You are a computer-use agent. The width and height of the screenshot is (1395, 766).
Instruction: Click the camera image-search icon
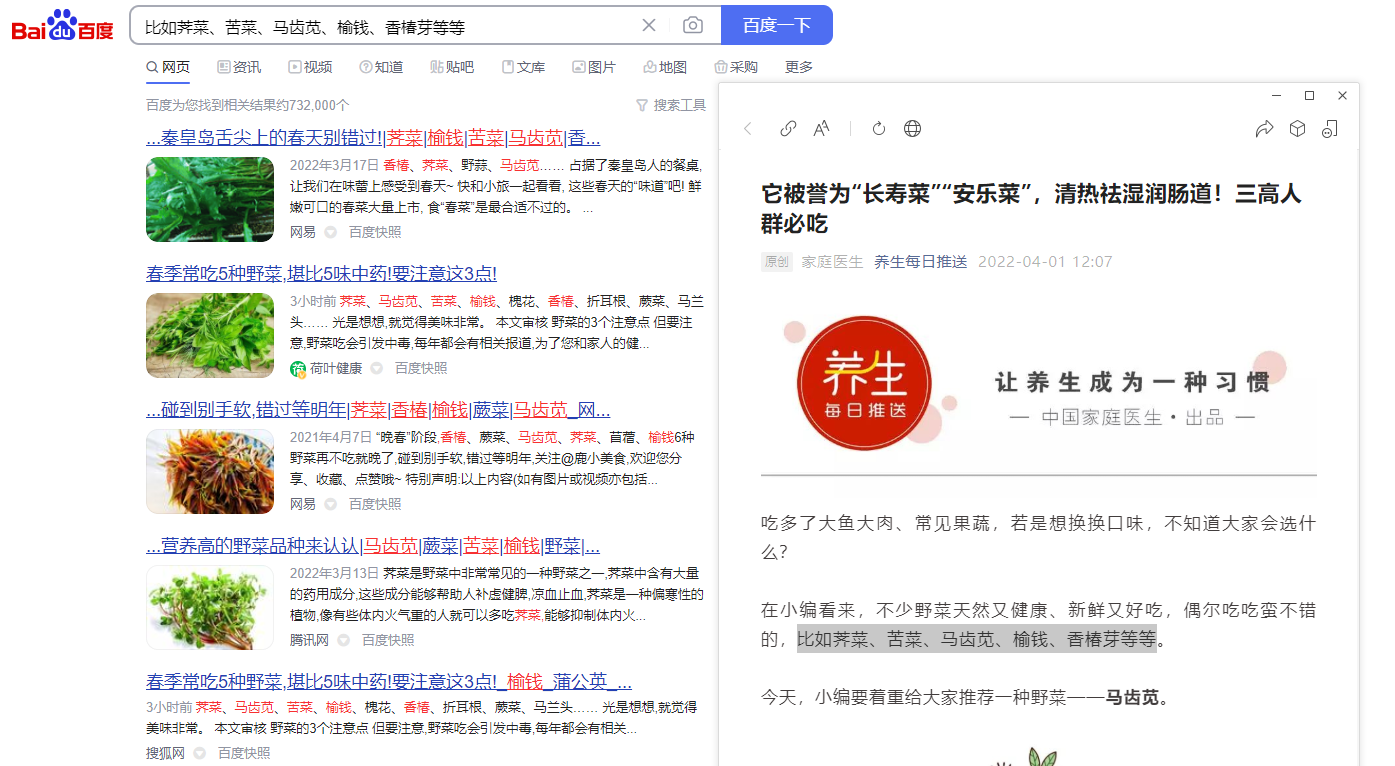point(692,25)
